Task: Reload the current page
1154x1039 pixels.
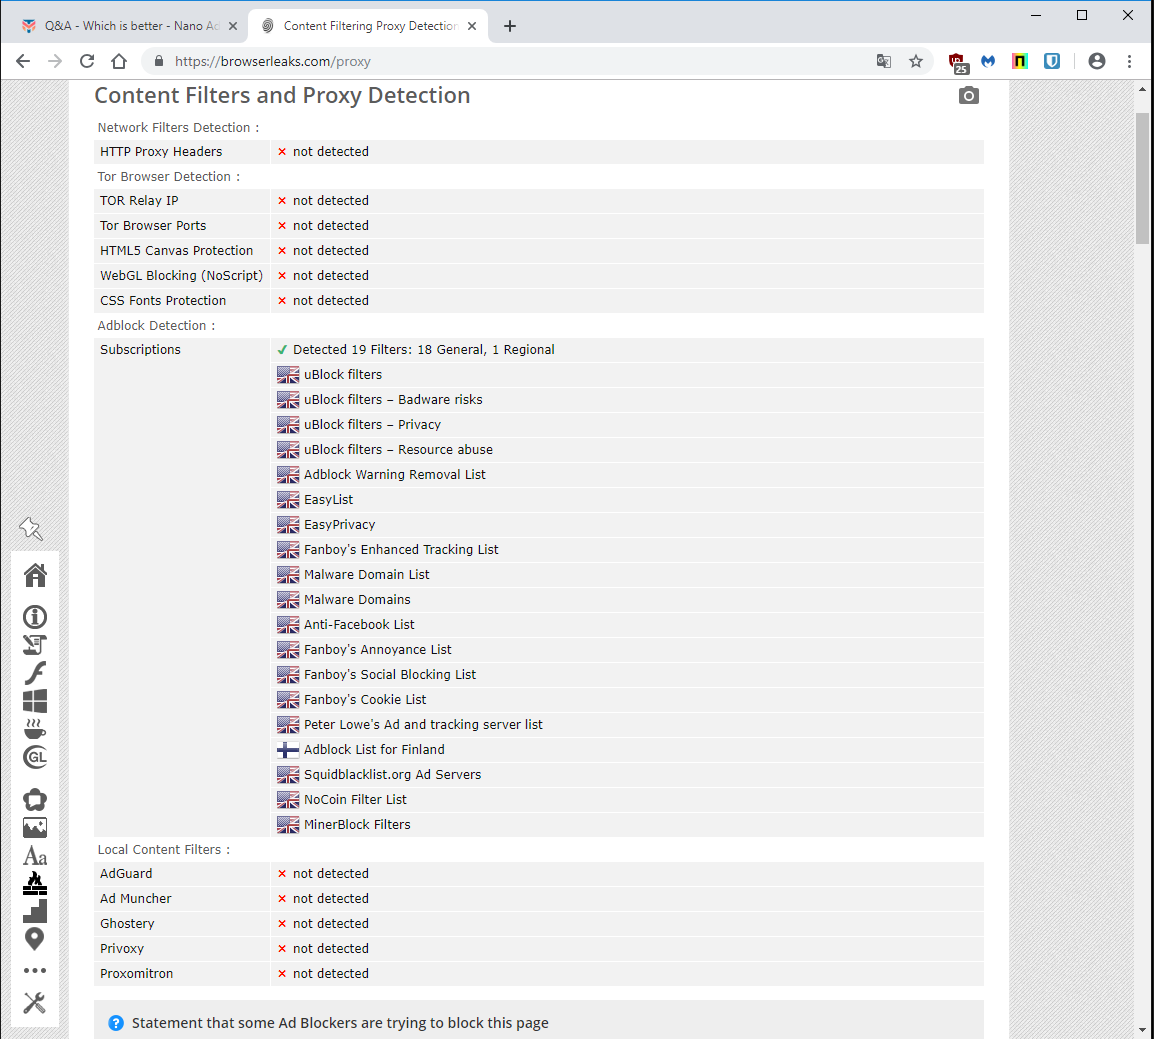Action: pyautogui.click(x=87, y=61)
